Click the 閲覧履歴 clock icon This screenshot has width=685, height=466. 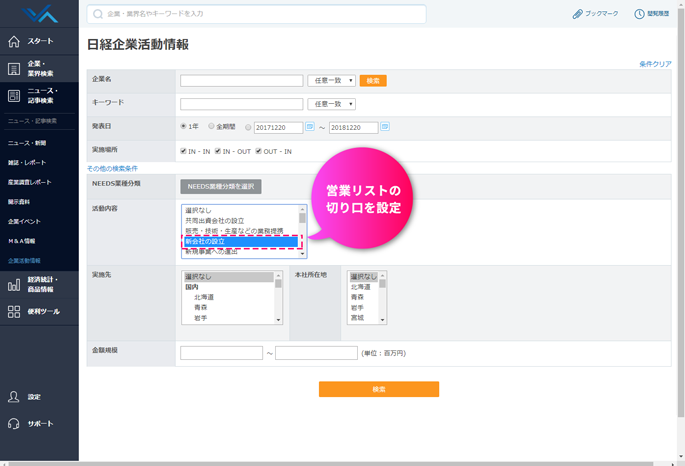639,14
